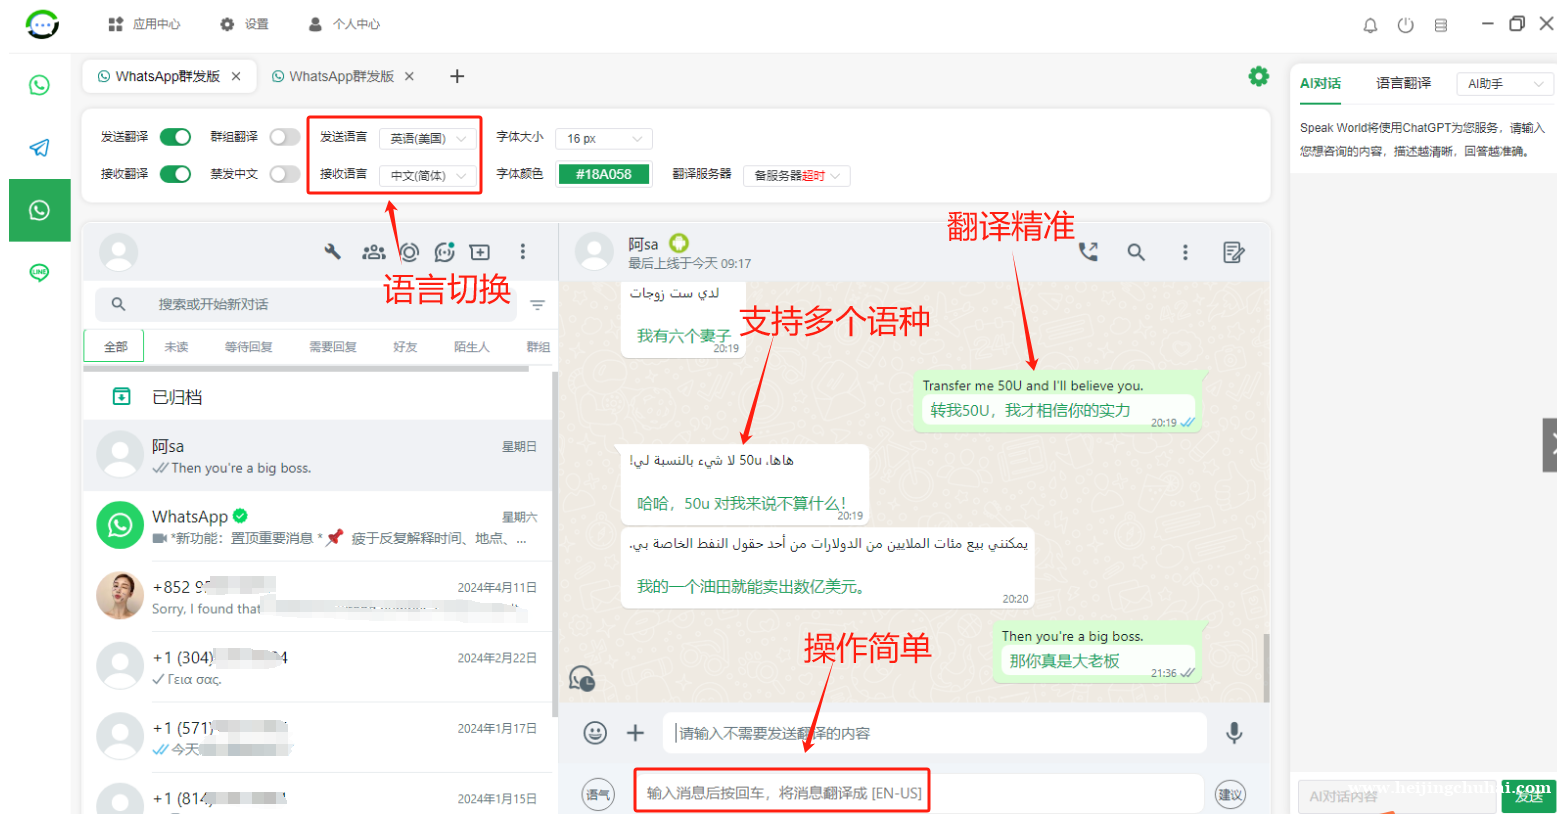Filter chats by 等待回复
Screen dimensions: 1557x814
(248, 346)
